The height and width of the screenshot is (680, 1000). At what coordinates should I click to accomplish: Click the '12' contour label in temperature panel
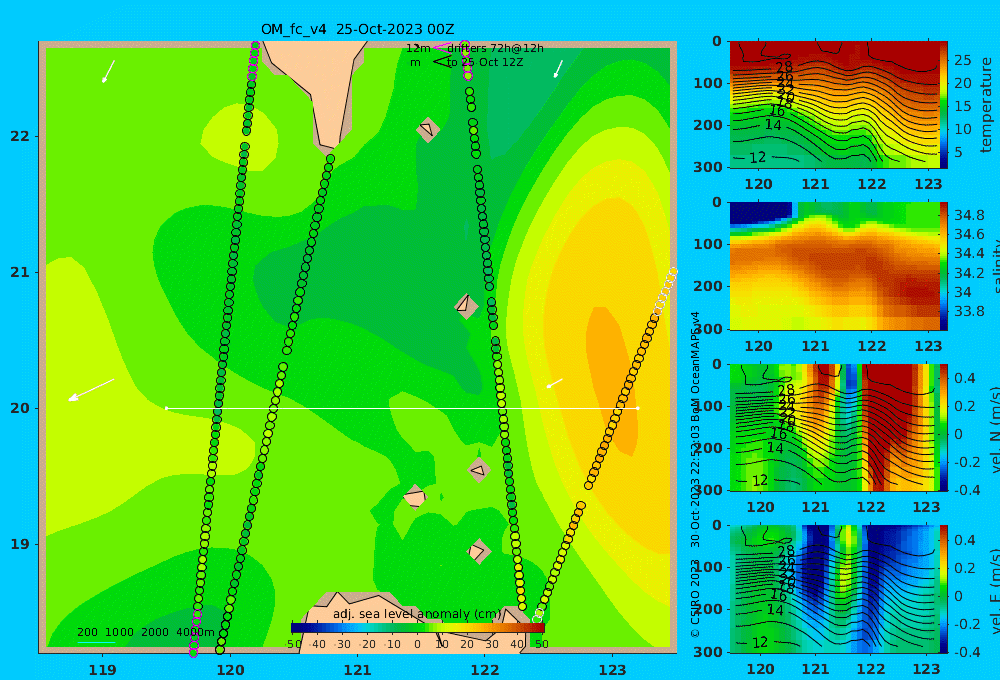coord(757,158)
